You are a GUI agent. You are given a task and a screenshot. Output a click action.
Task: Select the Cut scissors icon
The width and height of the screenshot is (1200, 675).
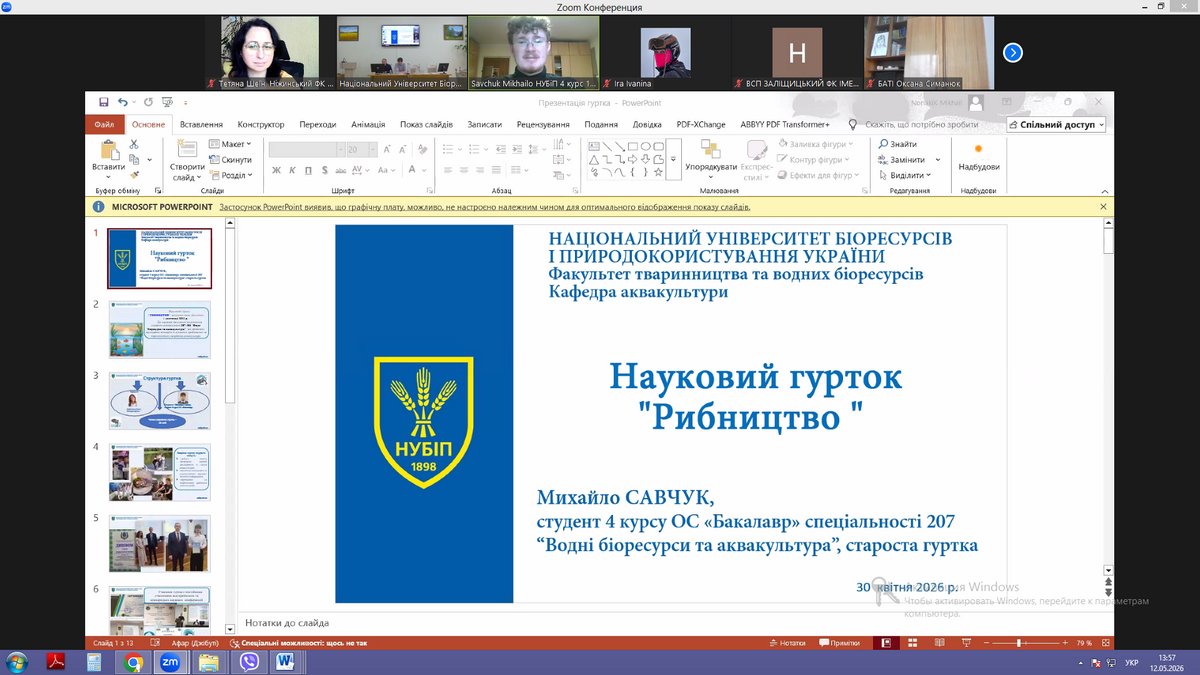pos(134,144)
